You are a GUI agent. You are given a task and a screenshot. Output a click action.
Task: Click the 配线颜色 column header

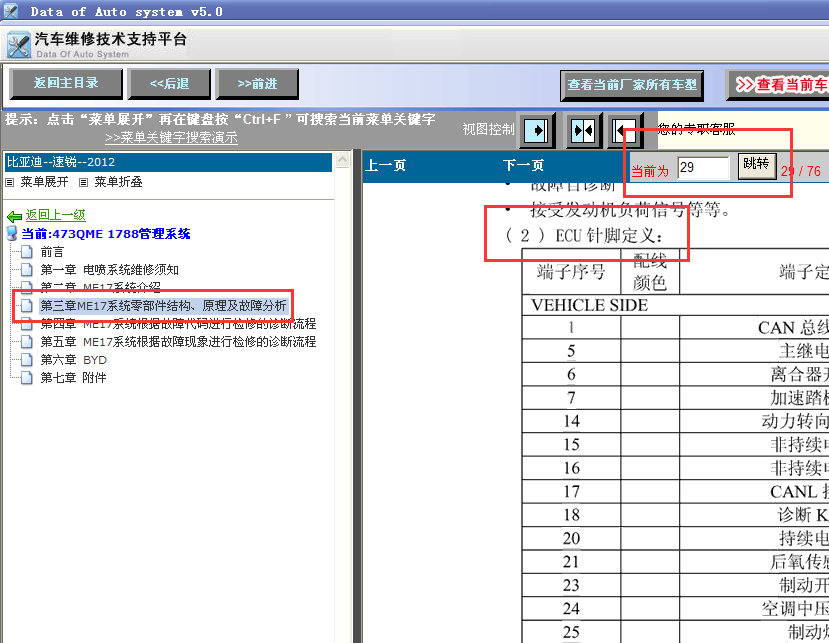click(x=650, y=272)
